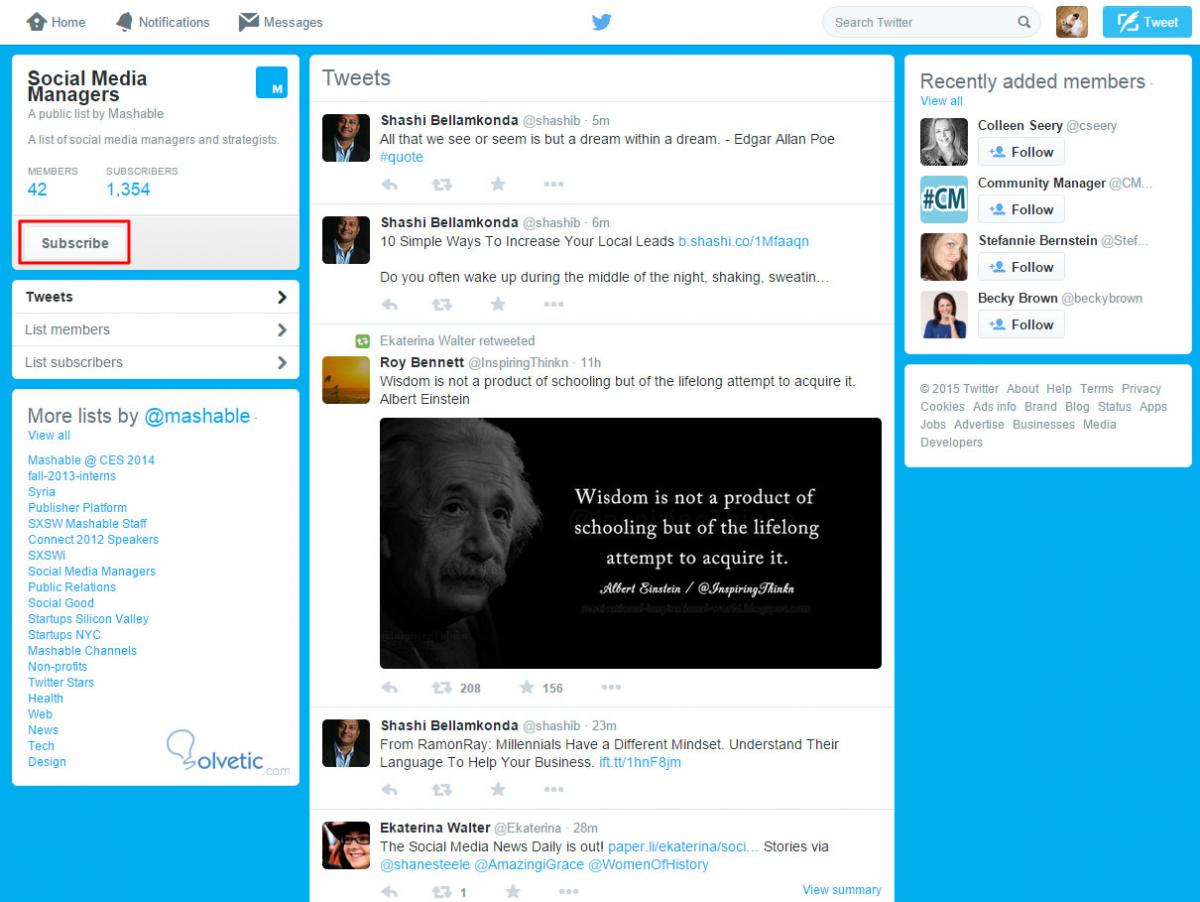Reply to Roy Bennett's Einstein tweet
This screenshot has width=1200, height=902.
[390, 688]
